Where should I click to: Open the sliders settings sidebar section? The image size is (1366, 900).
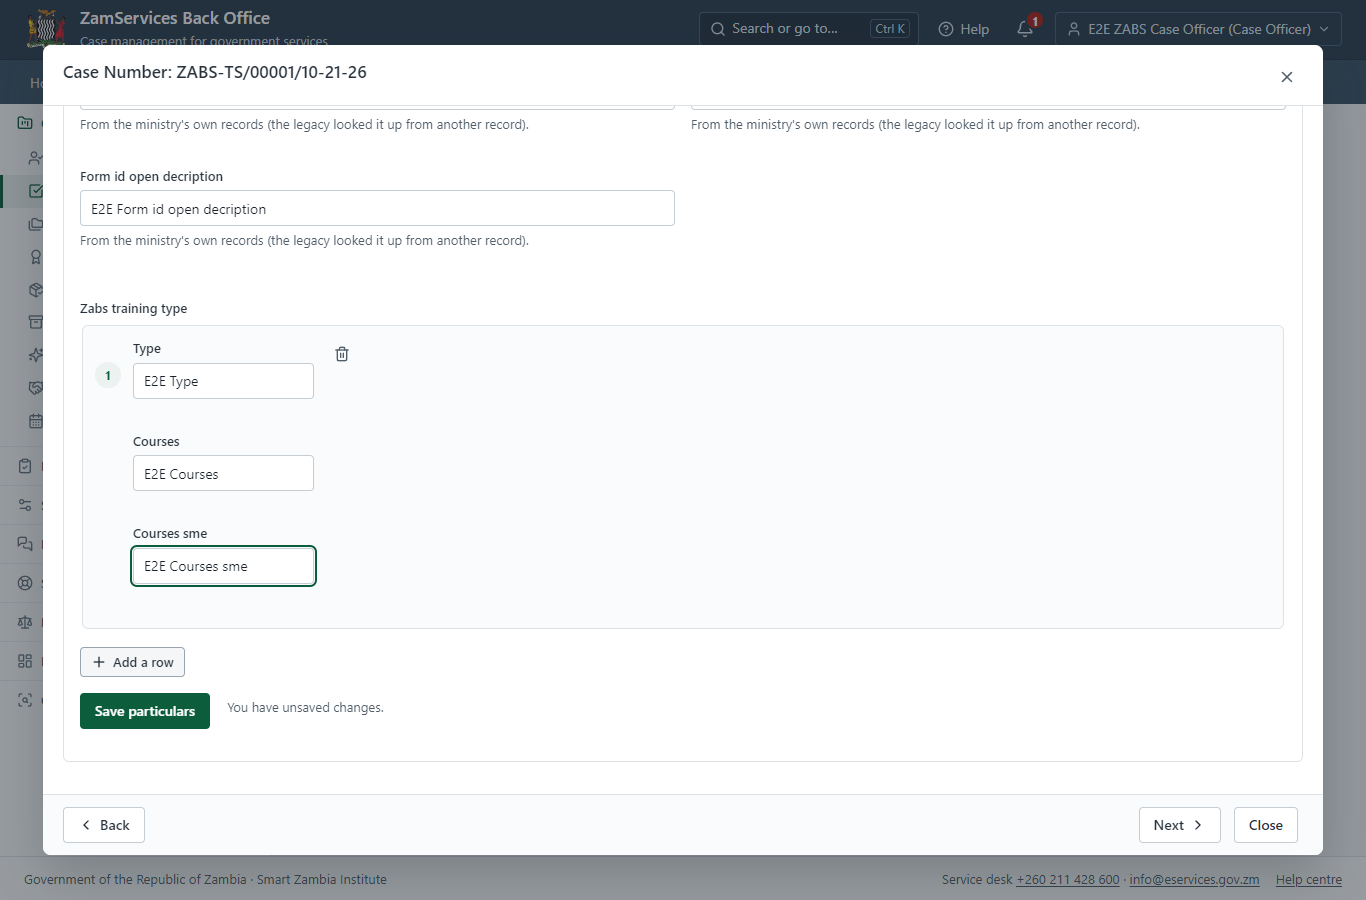tap(25, 505)
